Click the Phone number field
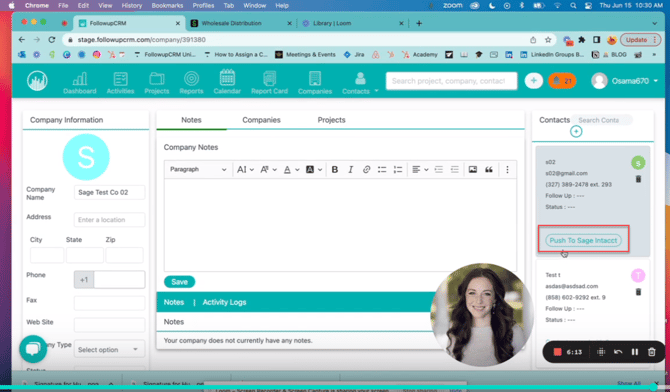This screenshot has height=392, width=670. (x=119, y=280)
